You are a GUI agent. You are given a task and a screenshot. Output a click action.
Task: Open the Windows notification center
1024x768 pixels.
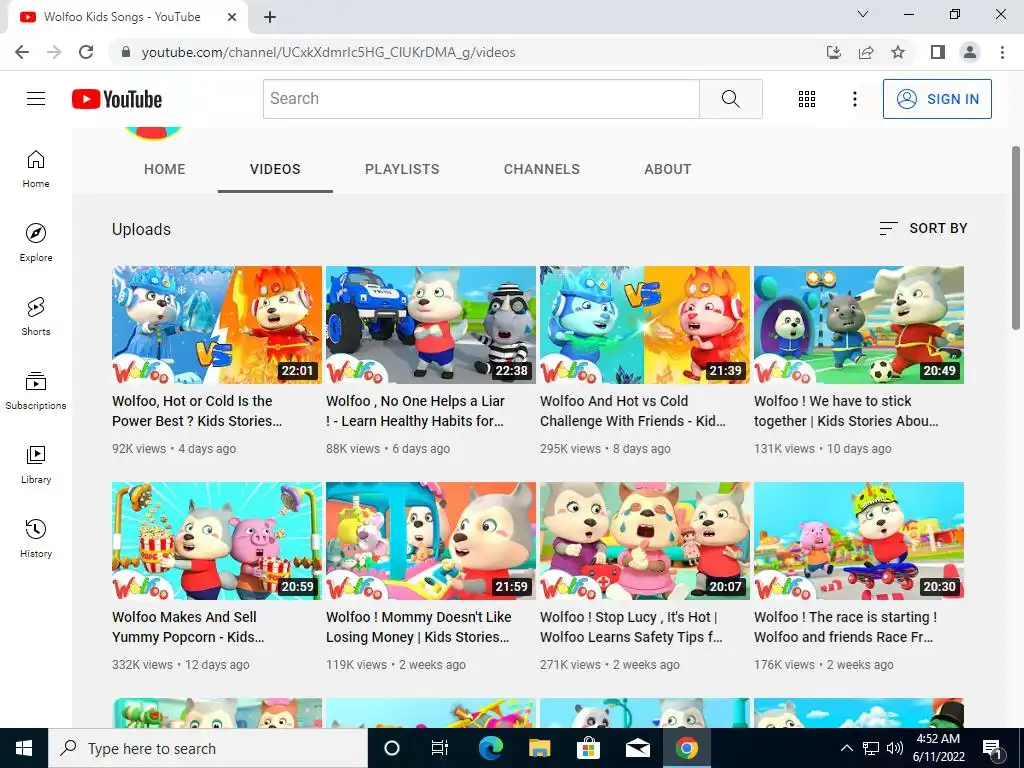(992, 748)
